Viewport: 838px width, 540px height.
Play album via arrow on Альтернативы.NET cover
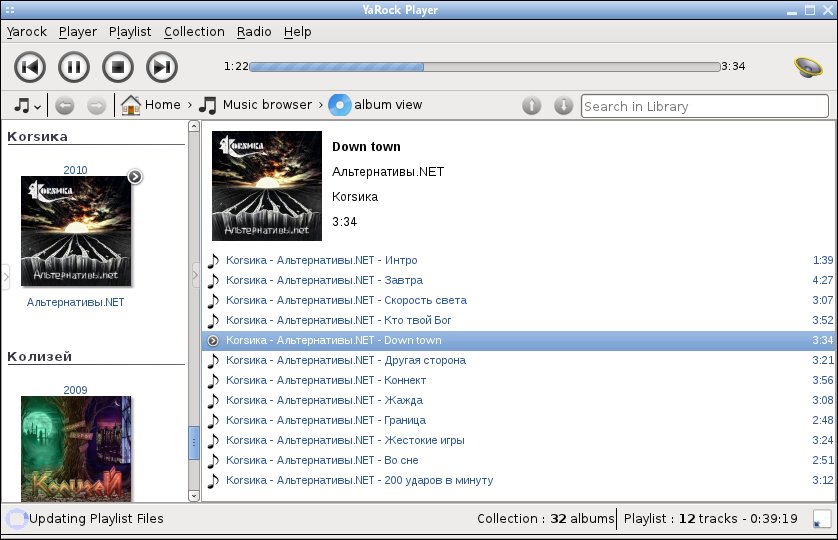(135, 176)
